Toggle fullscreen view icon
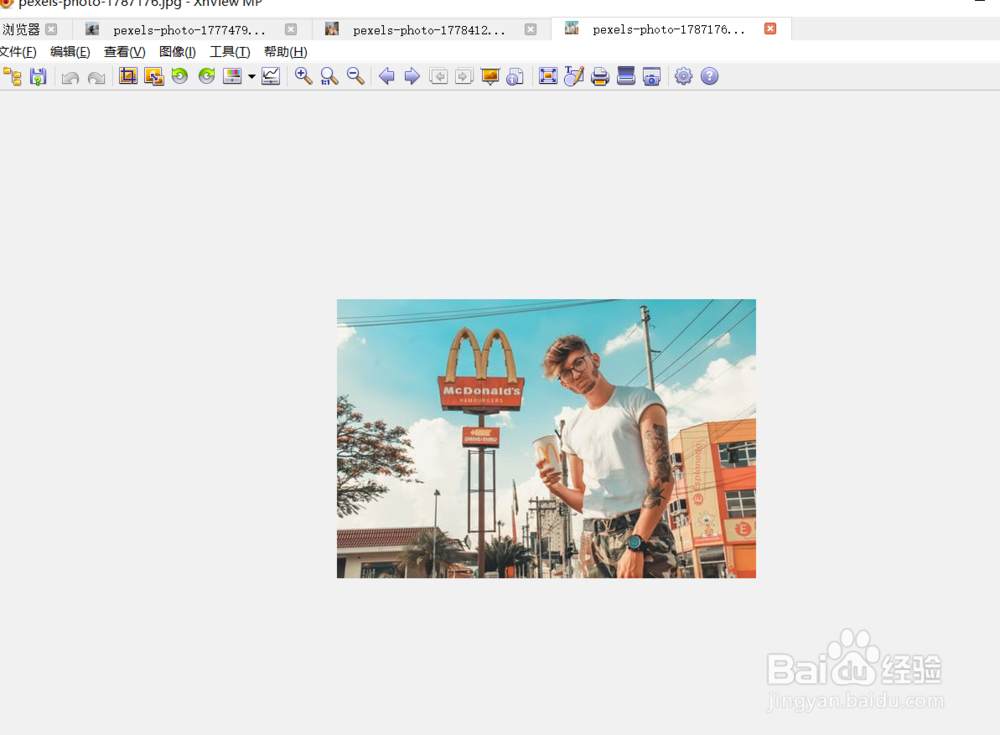Screen dimensions: 1000x735 point(548,77)
